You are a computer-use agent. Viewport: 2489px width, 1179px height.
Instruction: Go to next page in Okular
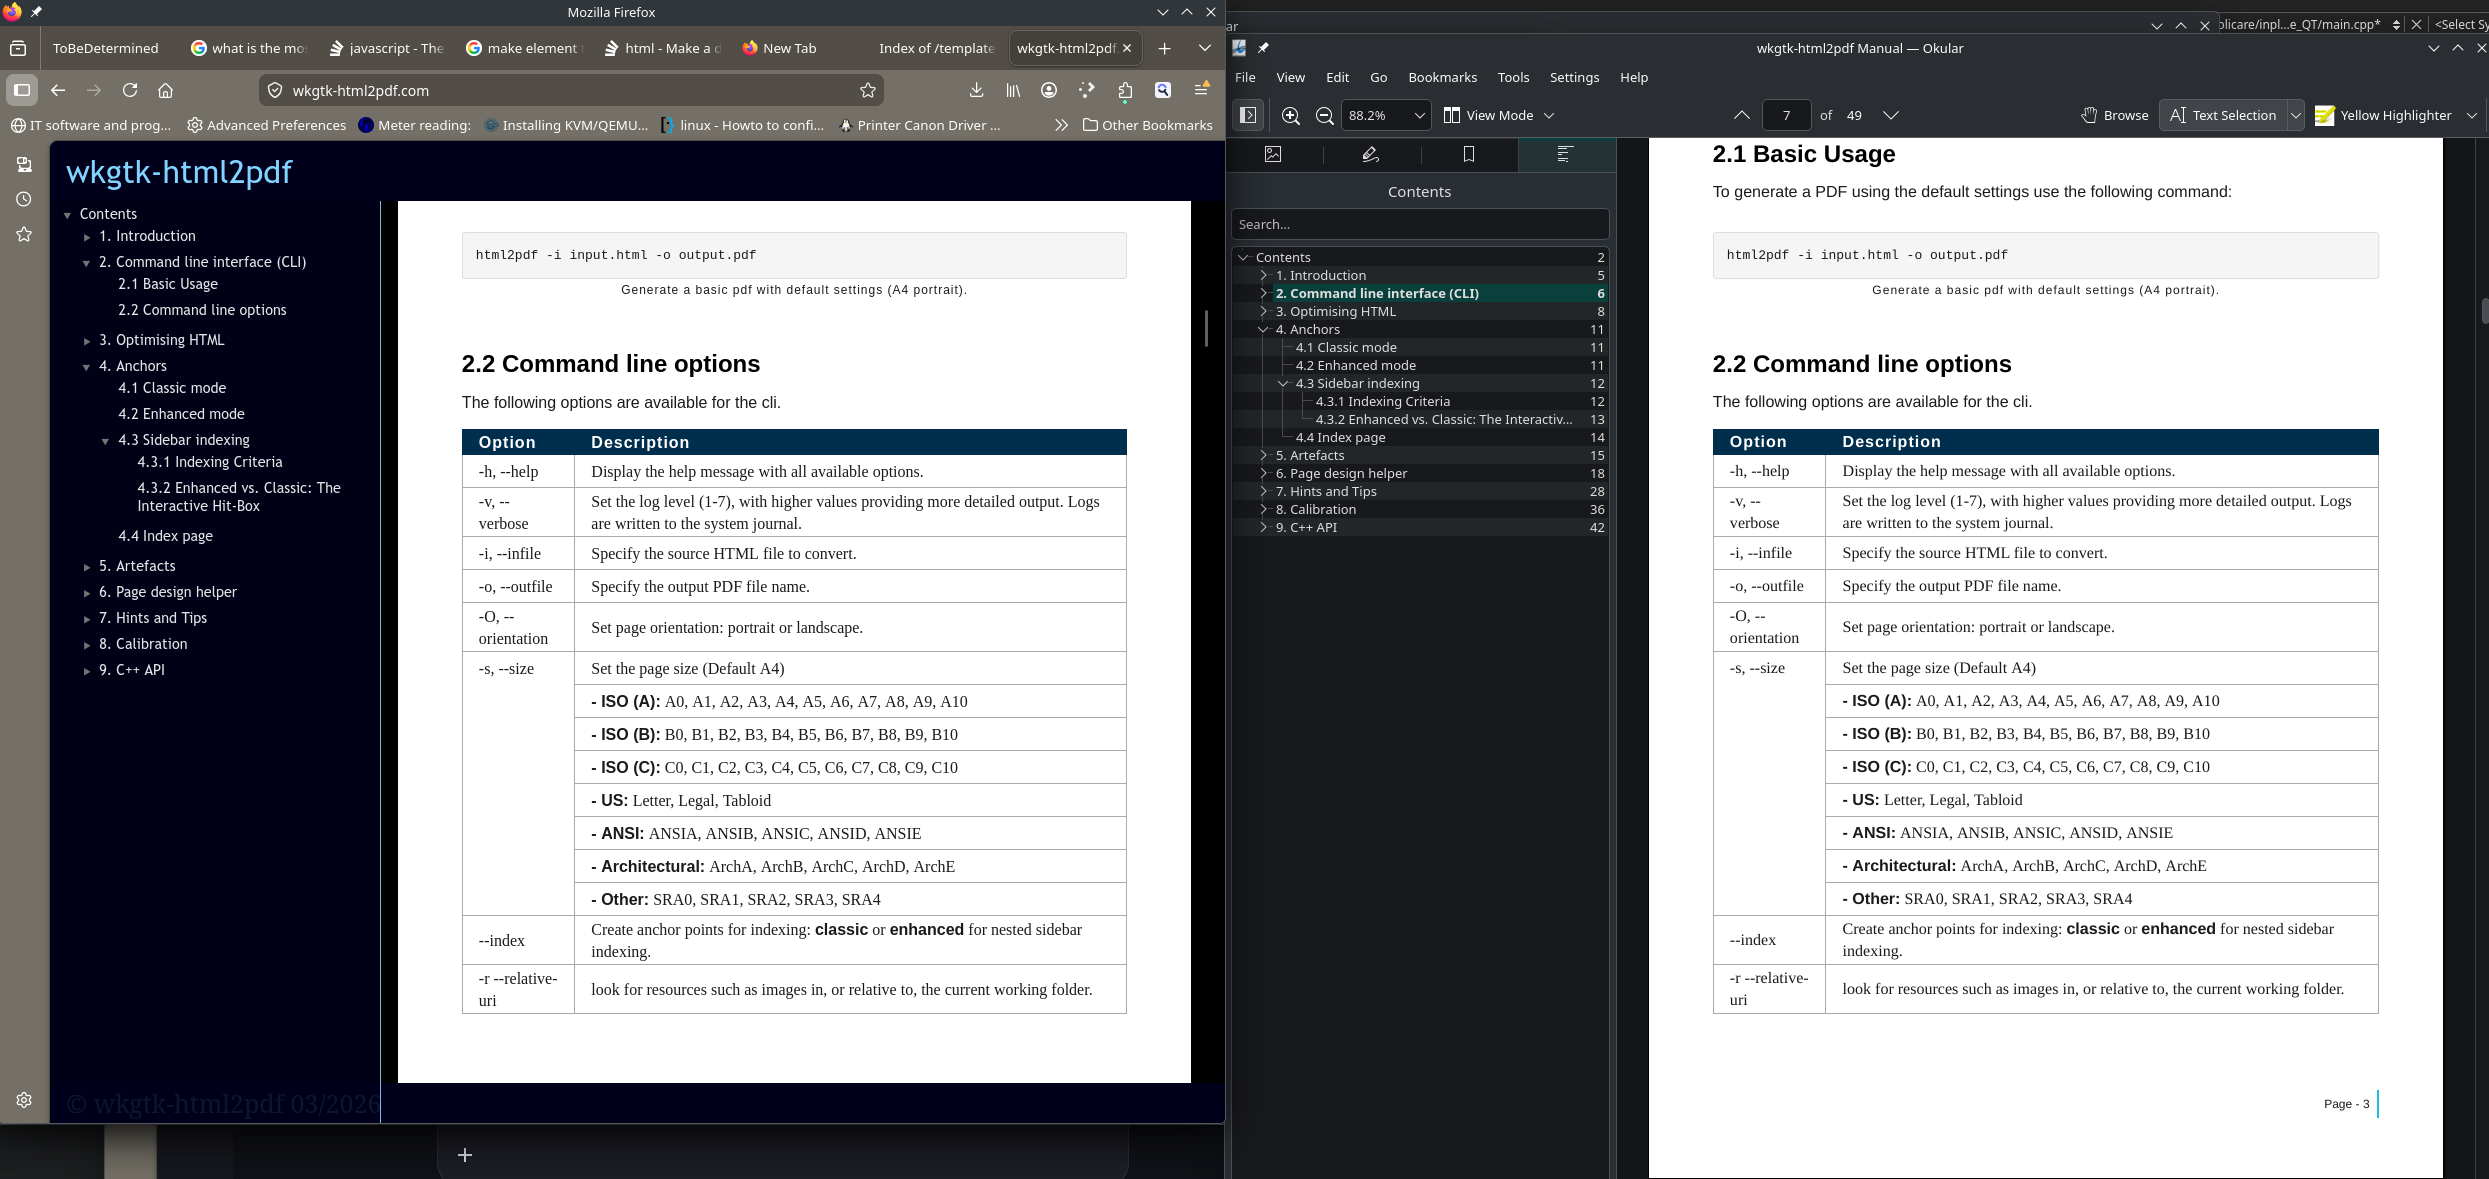1891,115
